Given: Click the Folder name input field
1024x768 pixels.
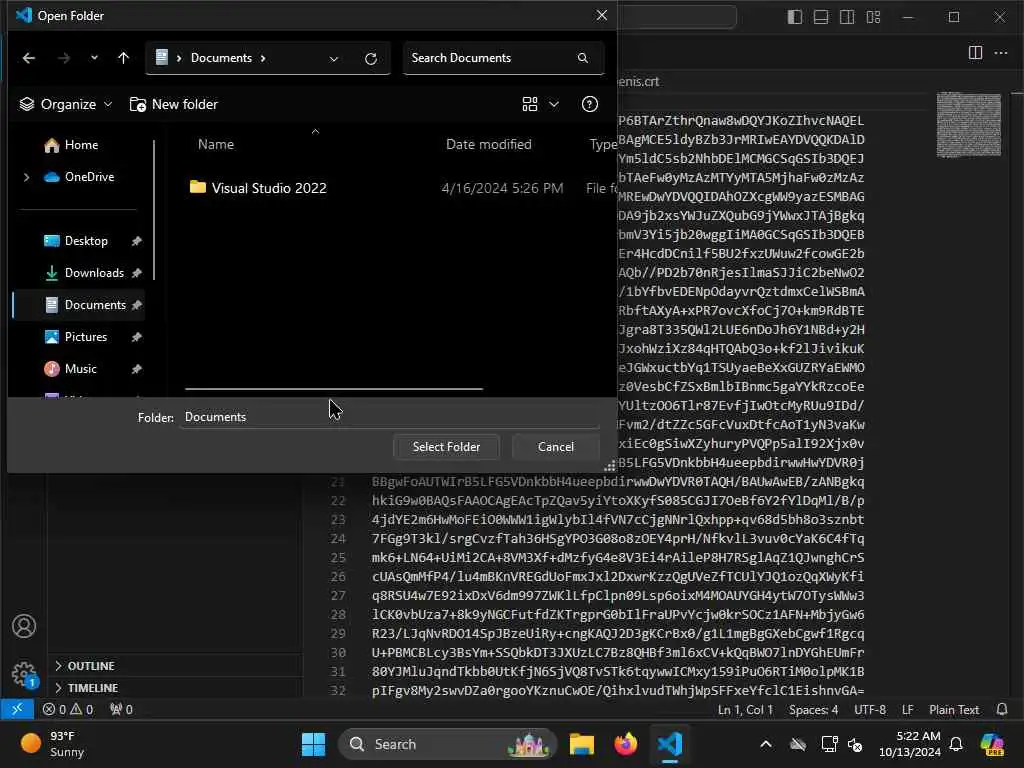Looking at the screenshot, I should [390, 417].
